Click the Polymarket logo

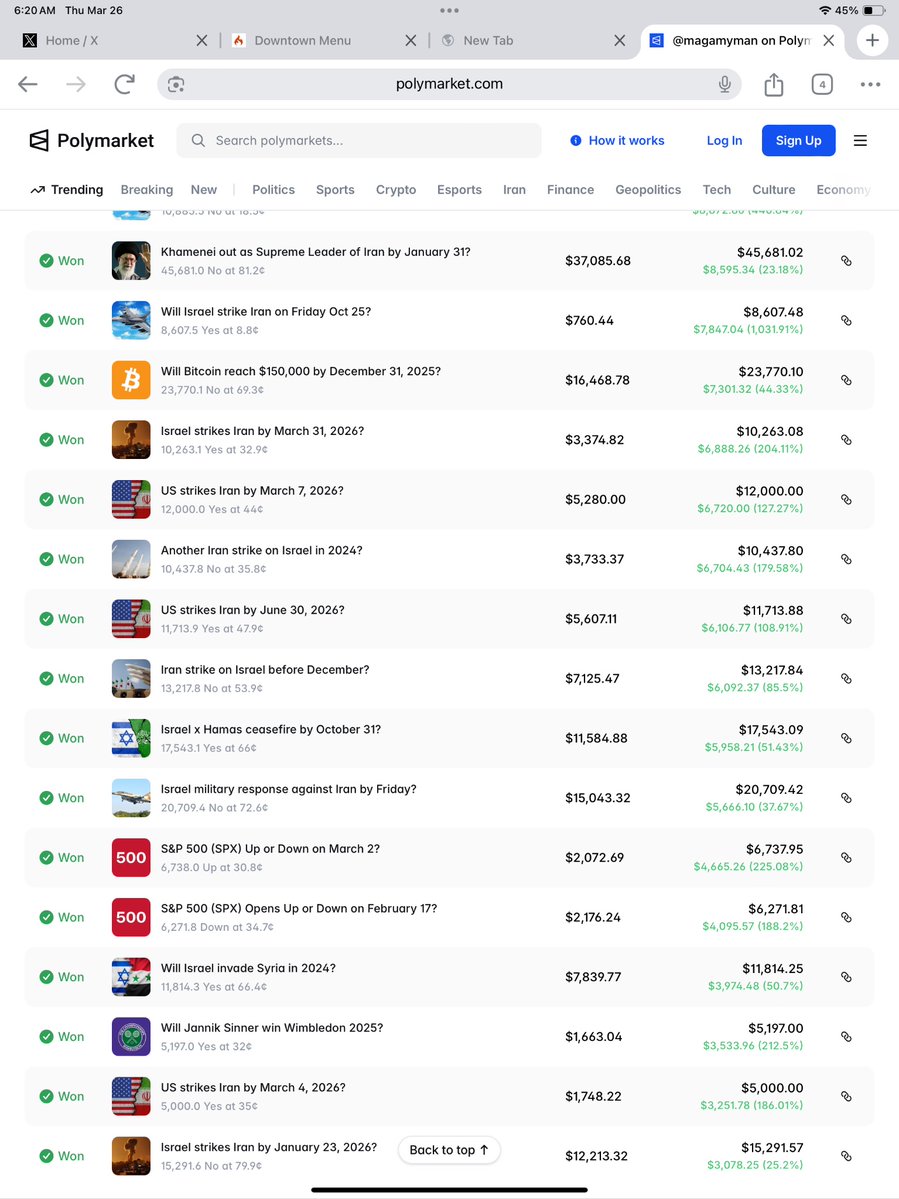pyautogui.click(x=92, y=141)
